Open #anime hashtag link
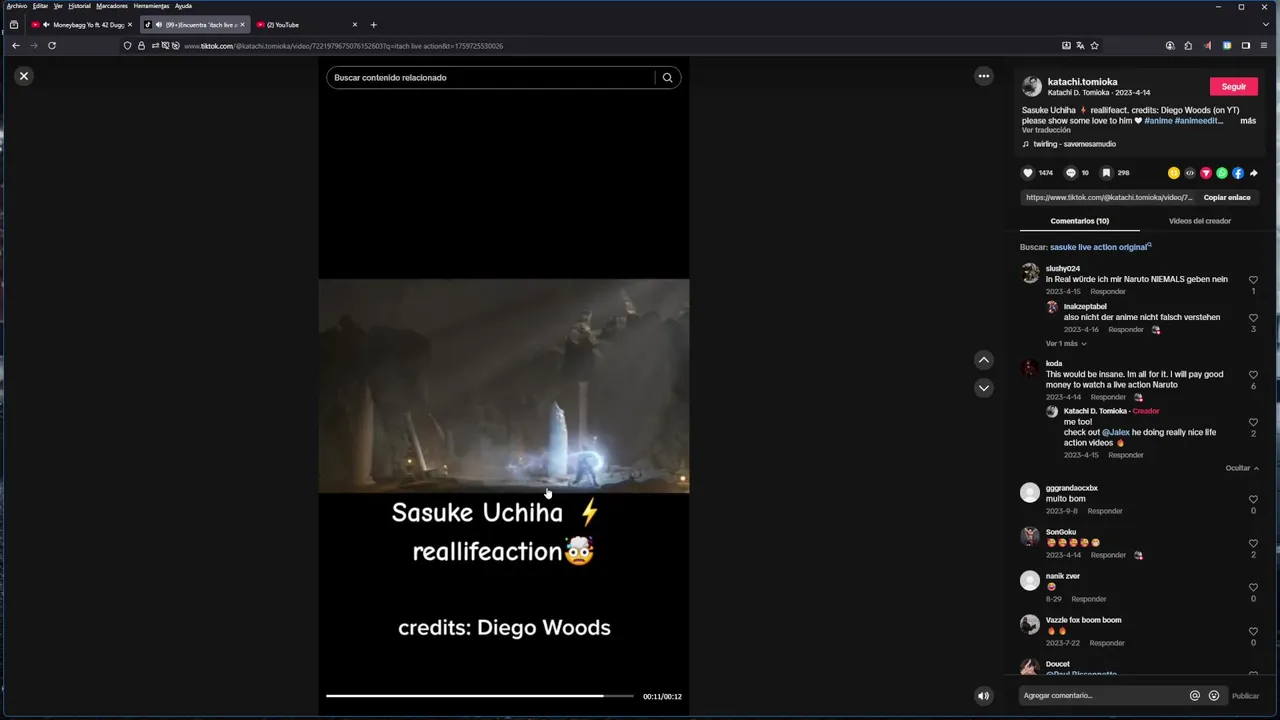 (1158, 121)
